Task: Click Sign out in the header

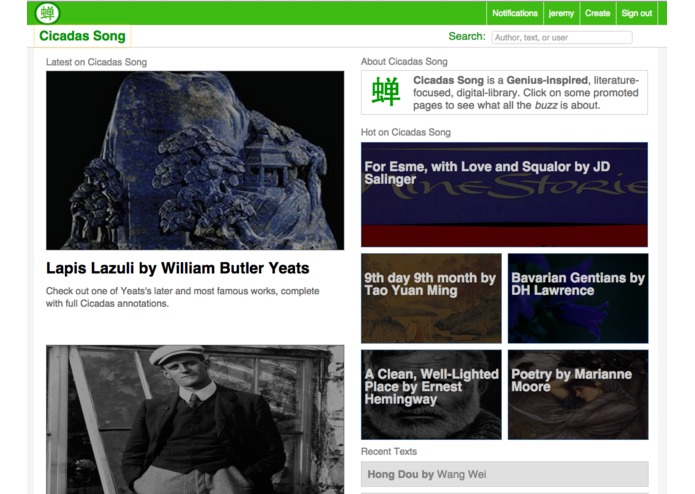Action: [636, 13]
